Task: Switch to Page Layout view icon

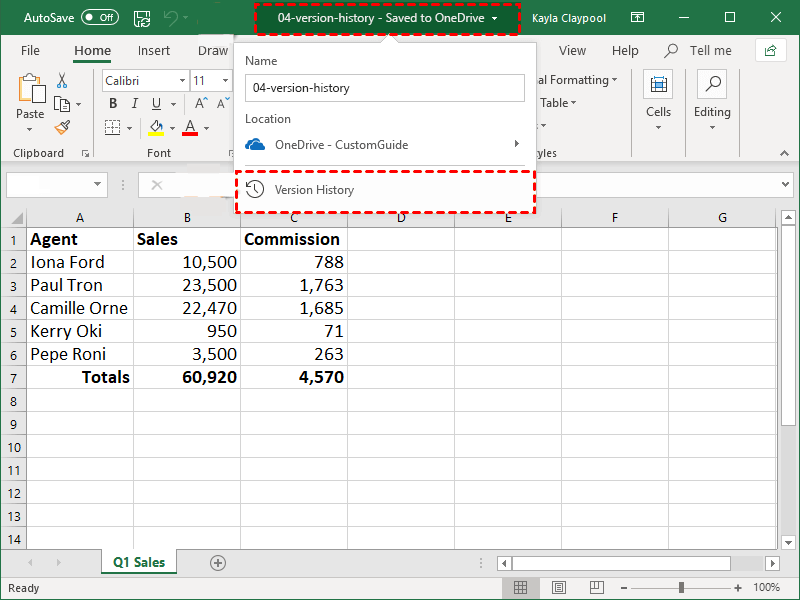Action: (x=559, y=587)
